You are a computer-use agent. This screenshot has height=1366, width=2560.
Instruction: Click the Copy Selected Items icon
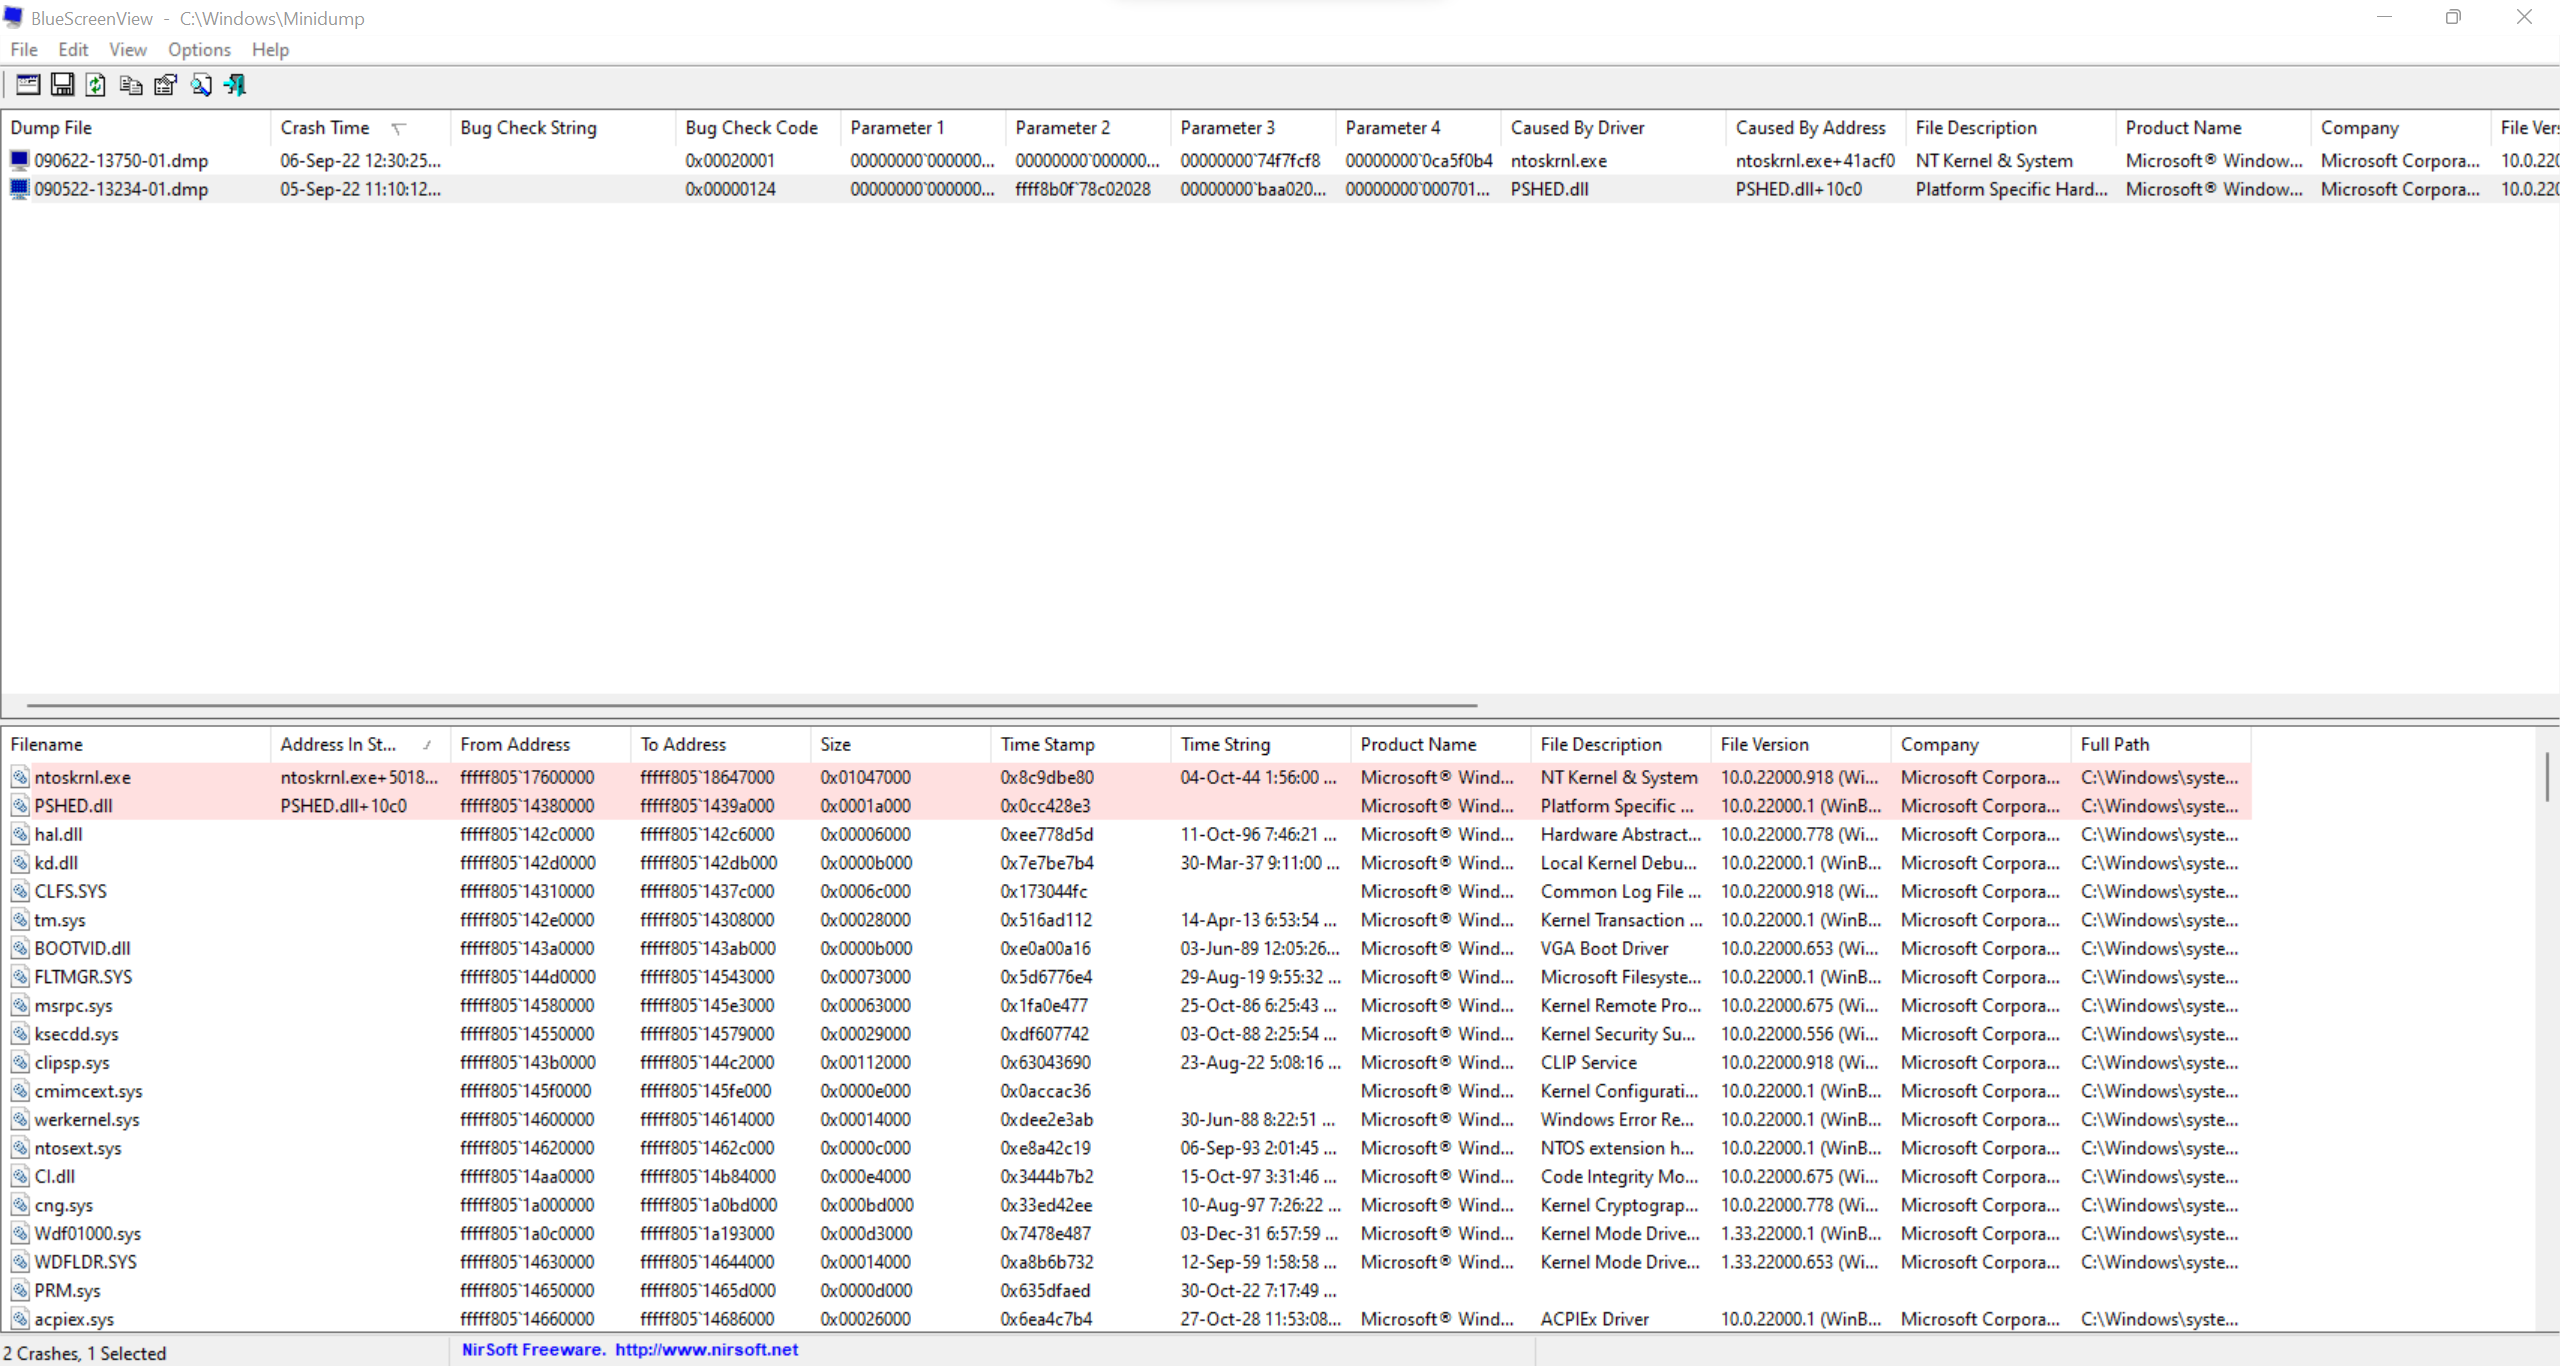click(x=130, y=85)
